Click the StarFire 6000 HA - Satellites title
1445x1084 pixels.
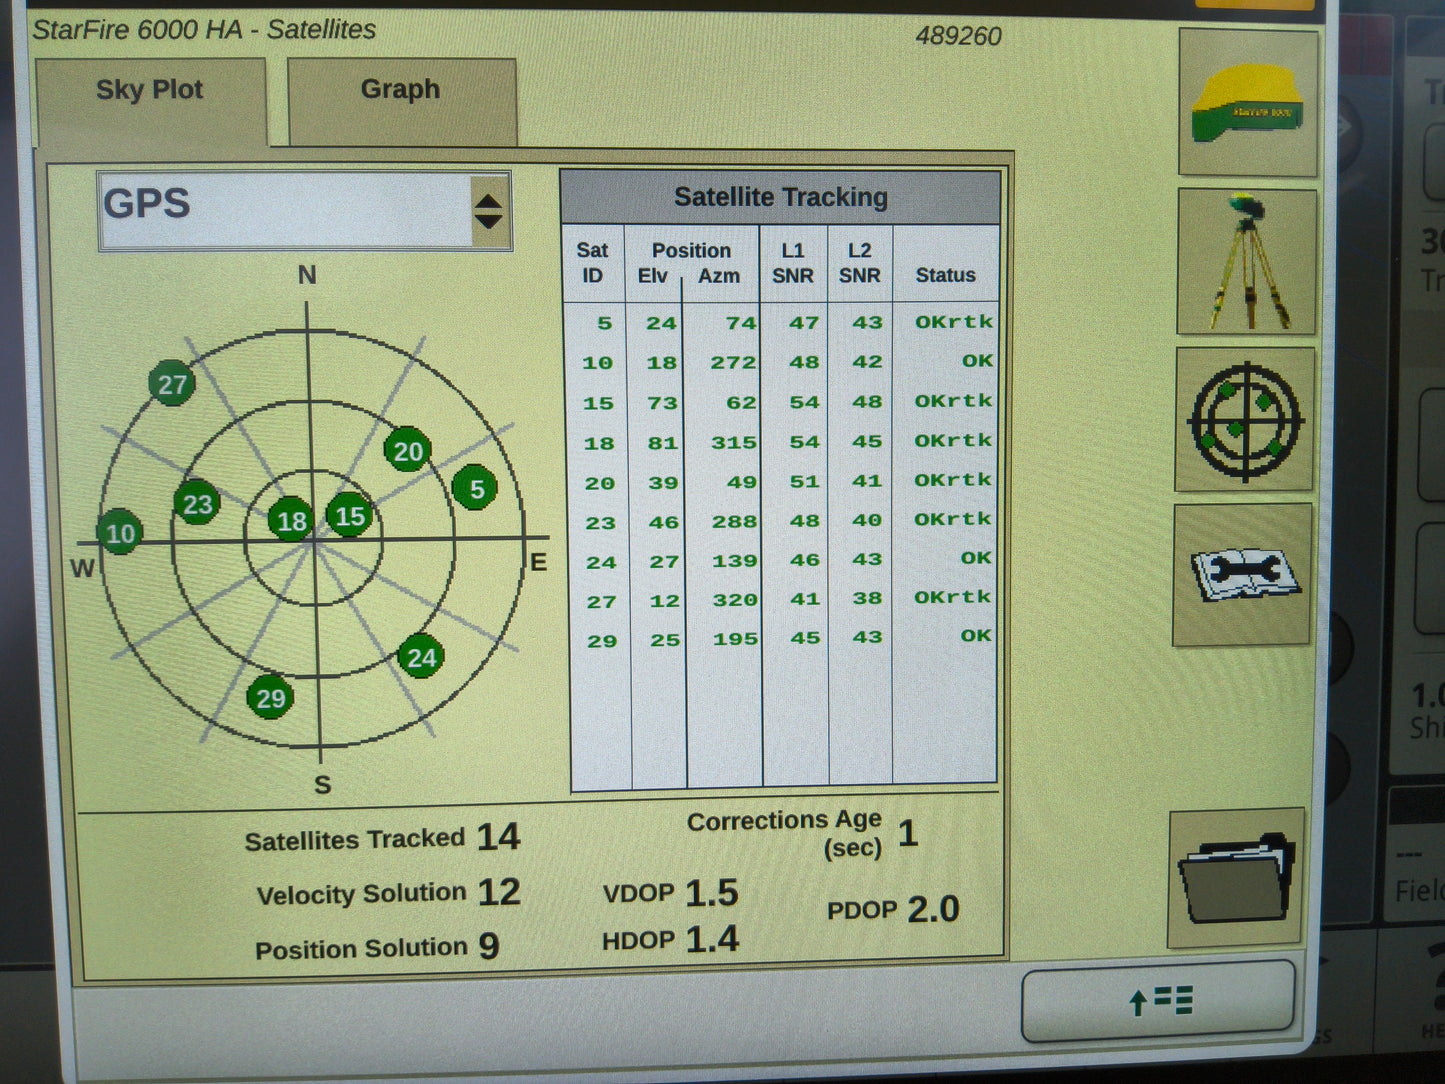coord(204,29)
